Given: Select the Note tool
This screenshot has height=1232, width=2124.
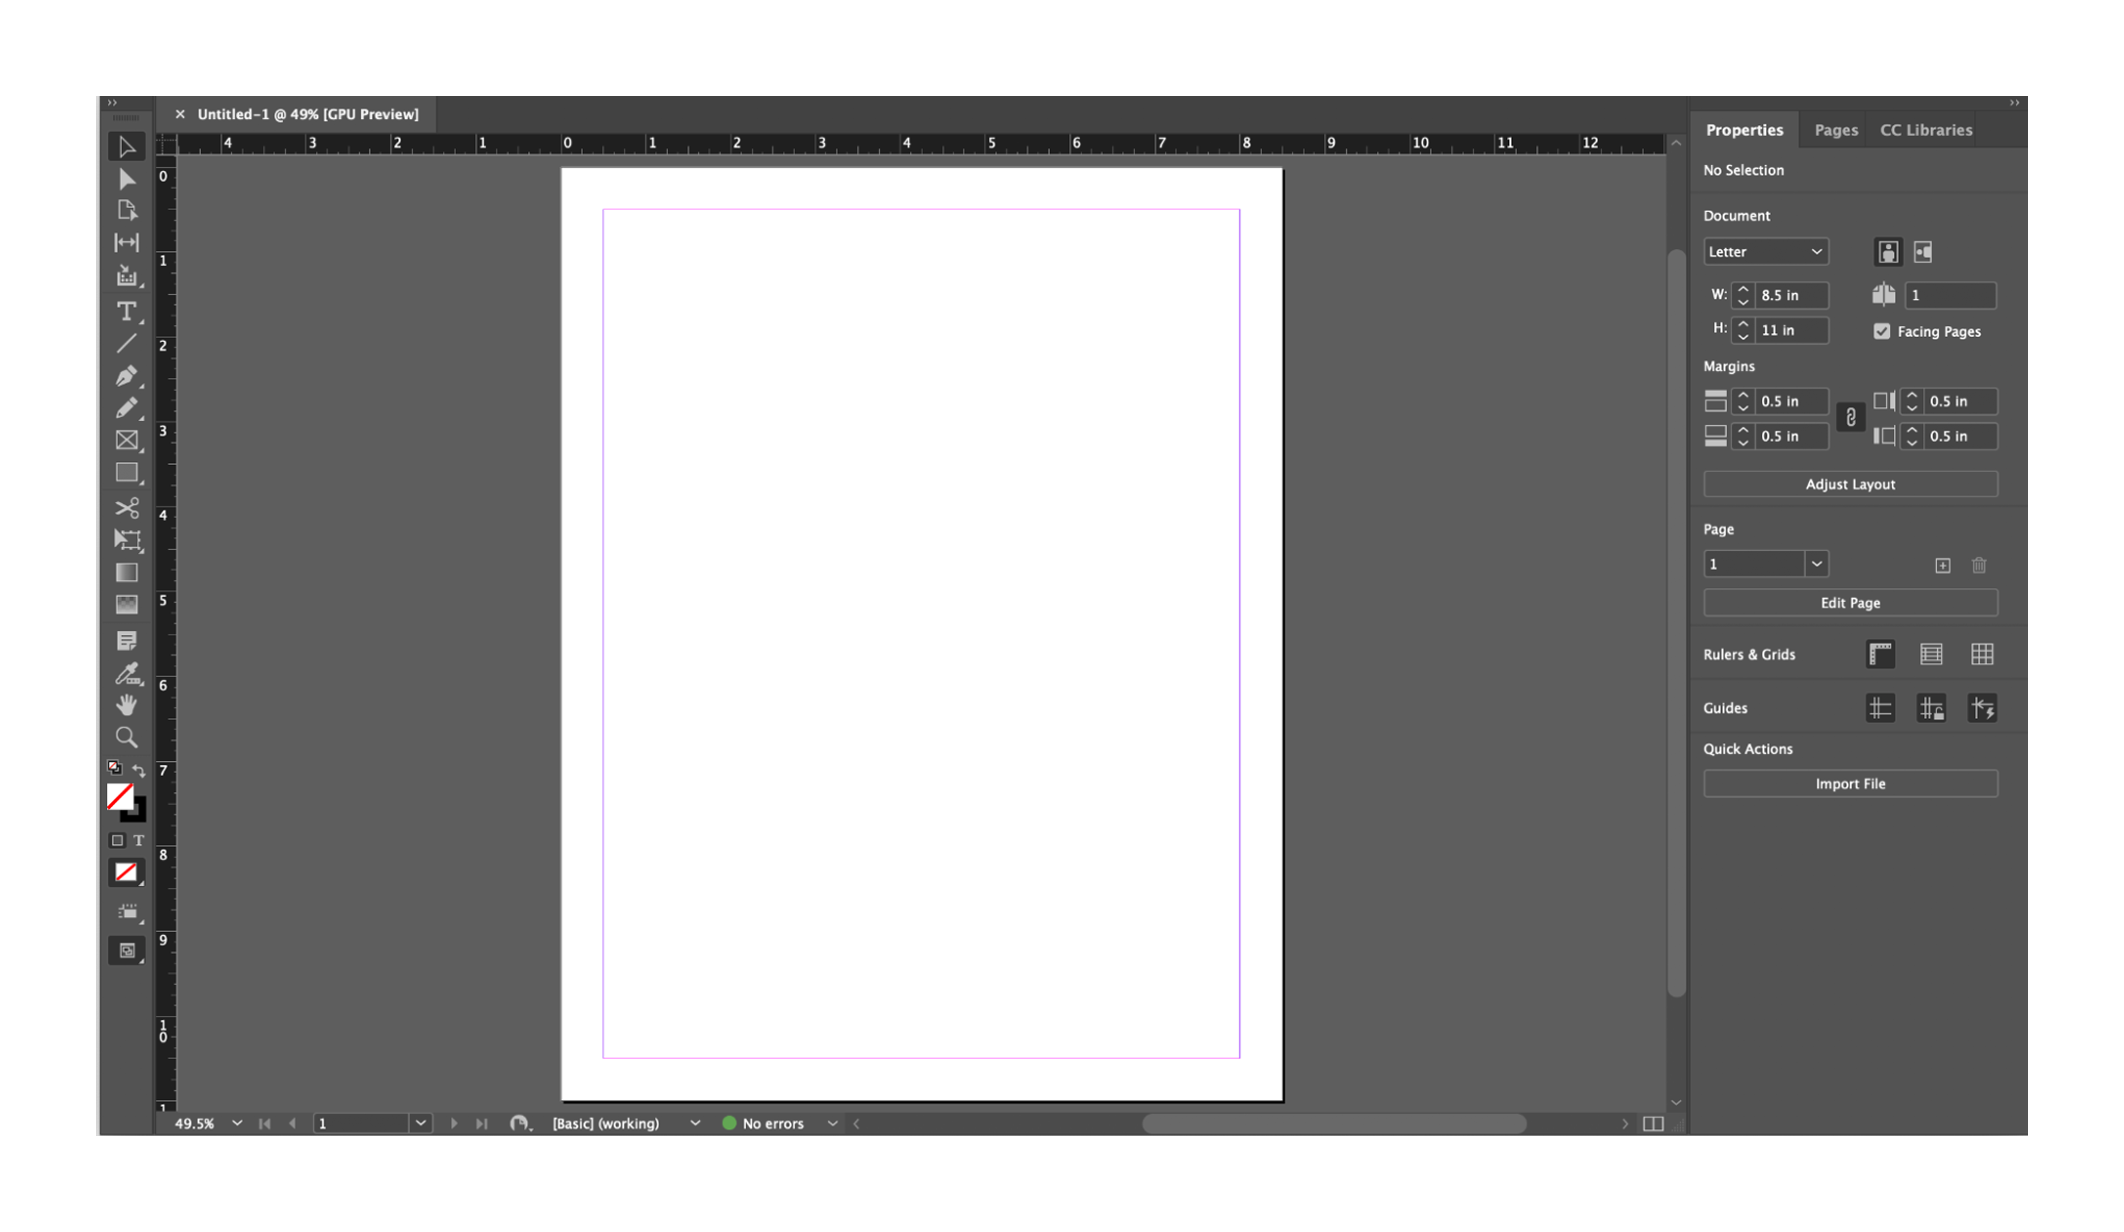Looking at the screenshot, I should pos(127,640).
